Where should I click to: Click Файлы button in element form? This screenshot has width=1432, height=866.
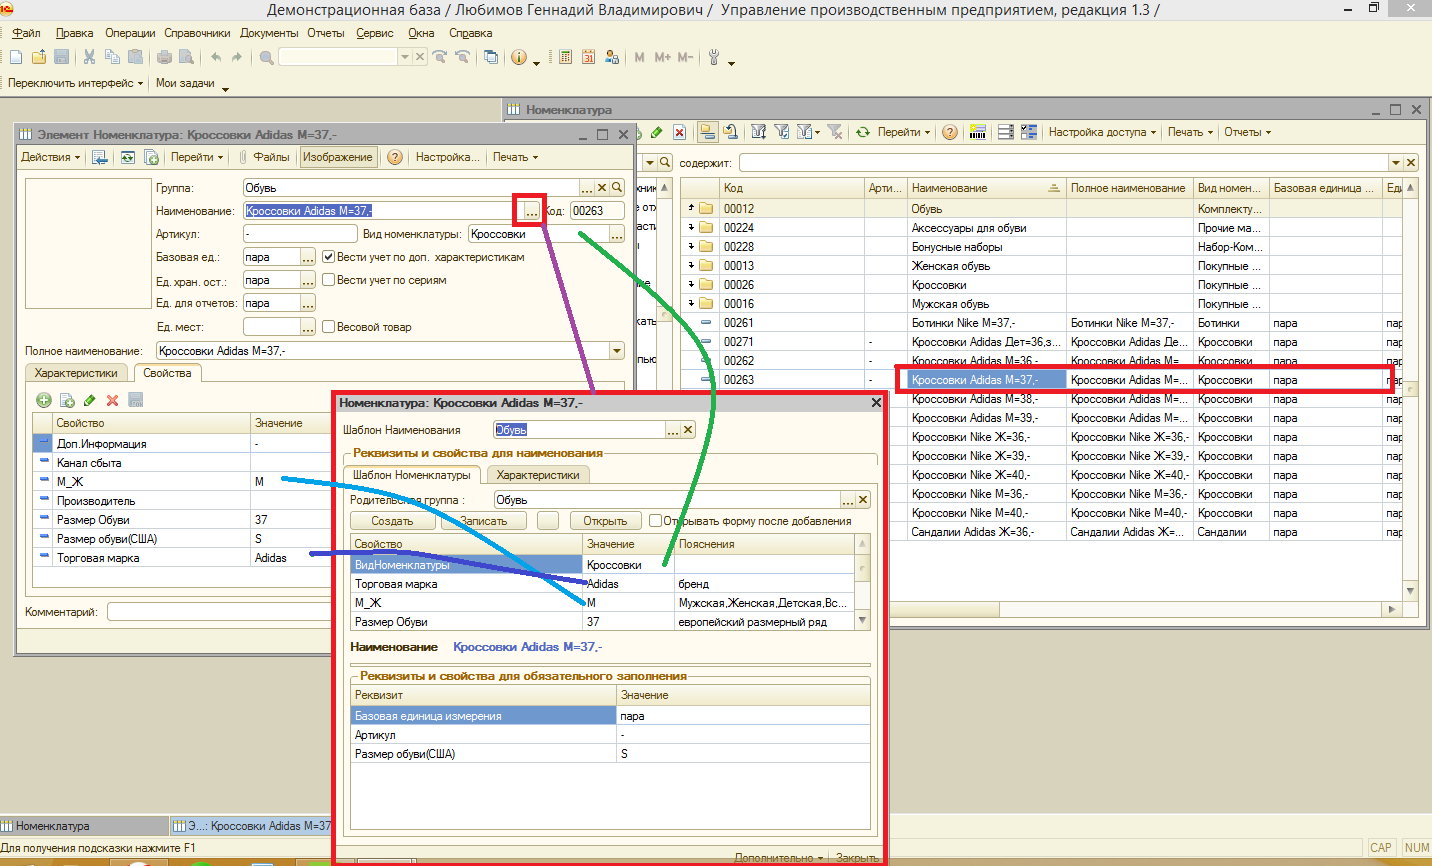click(263, 157)
